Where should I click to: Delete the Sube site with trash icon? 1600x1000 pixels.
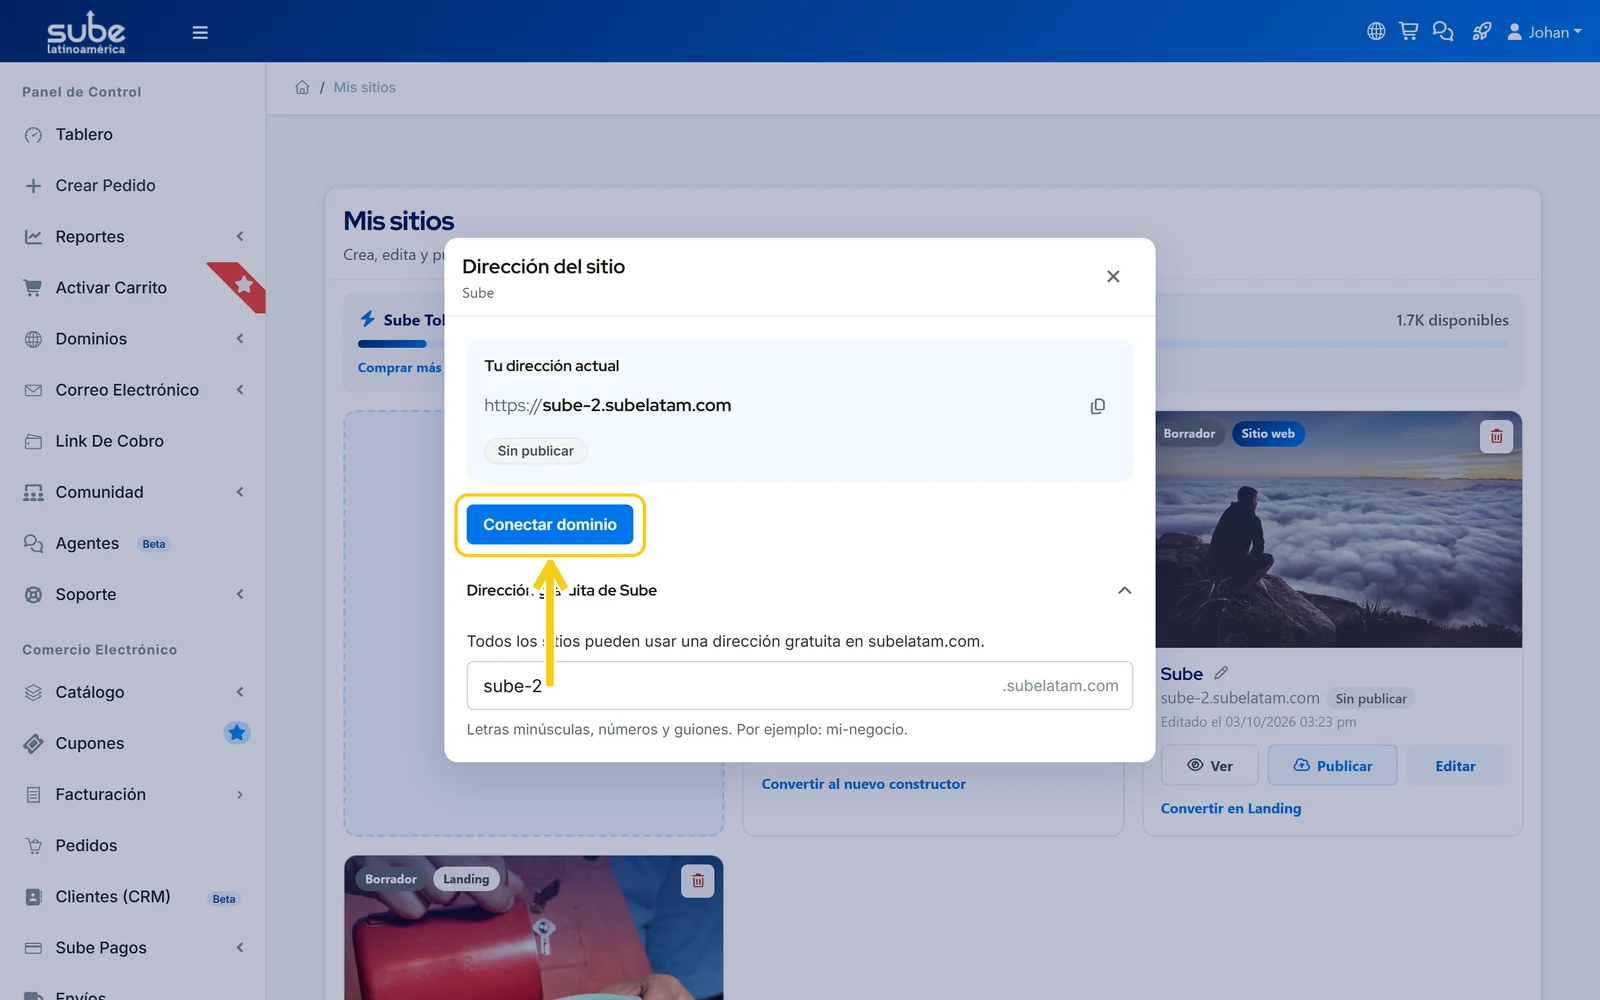(1496, 436)
